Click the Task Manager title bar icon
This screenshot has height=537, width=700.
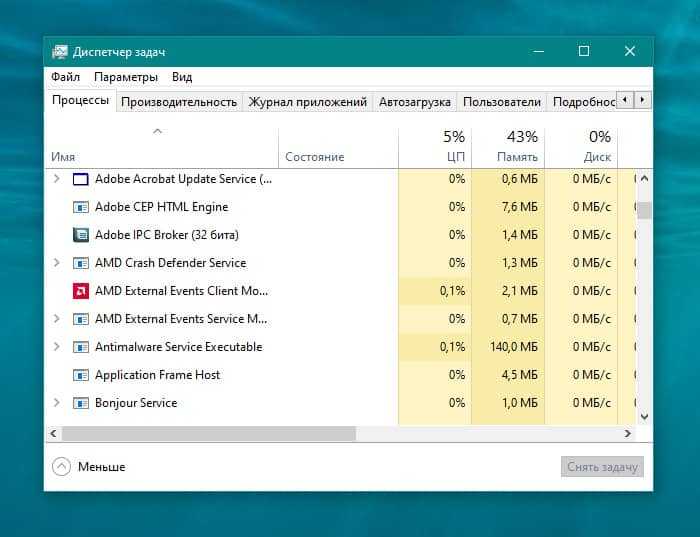[60, 52]
